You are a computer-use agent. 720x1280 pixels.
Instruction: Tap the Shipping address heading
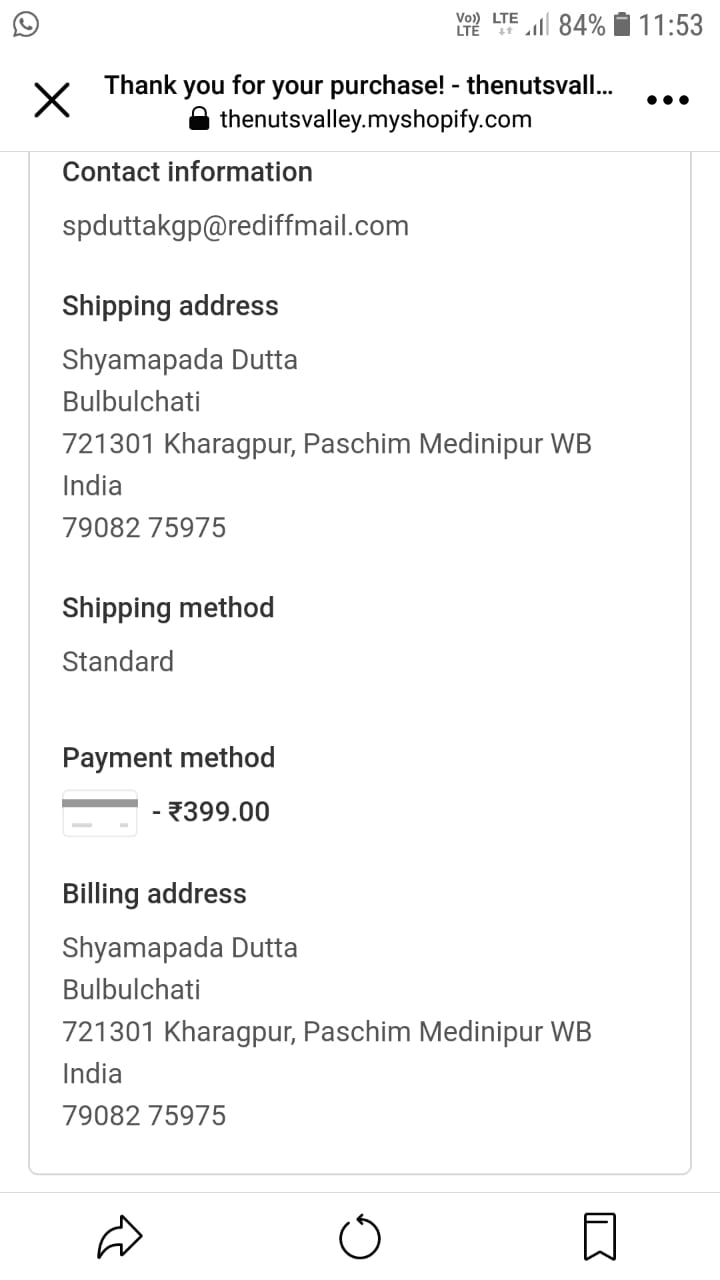pyautogui.click(x=170, y=306)
